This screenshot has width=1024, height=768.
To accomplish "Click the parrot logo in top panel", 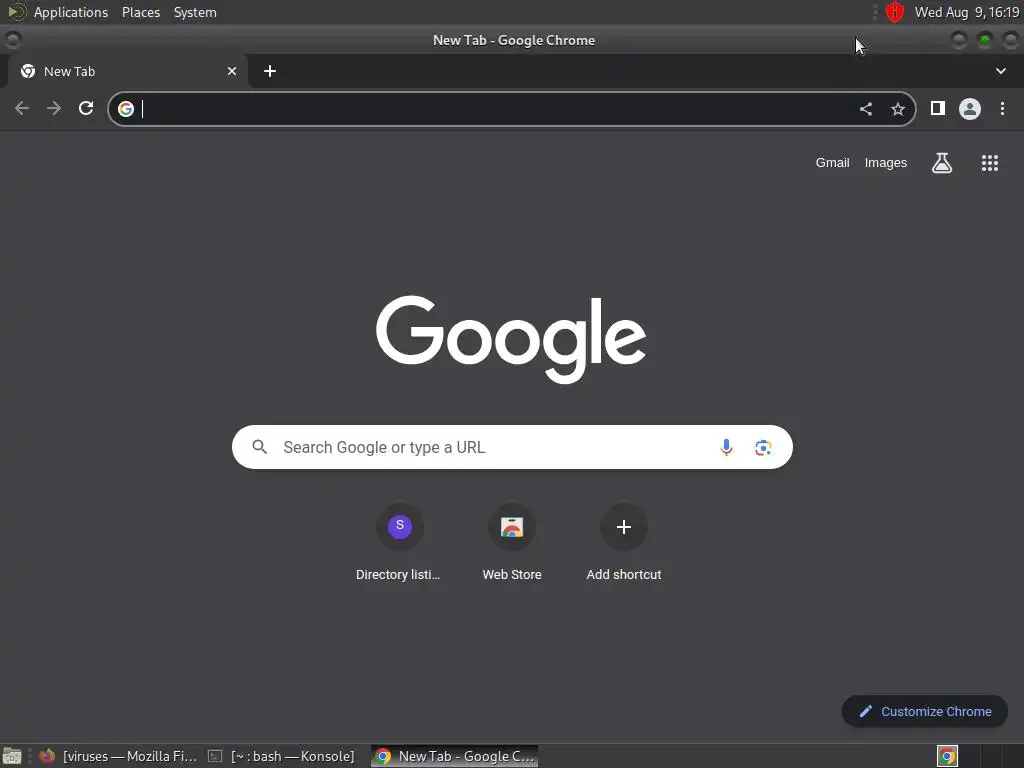I will 16,12.
